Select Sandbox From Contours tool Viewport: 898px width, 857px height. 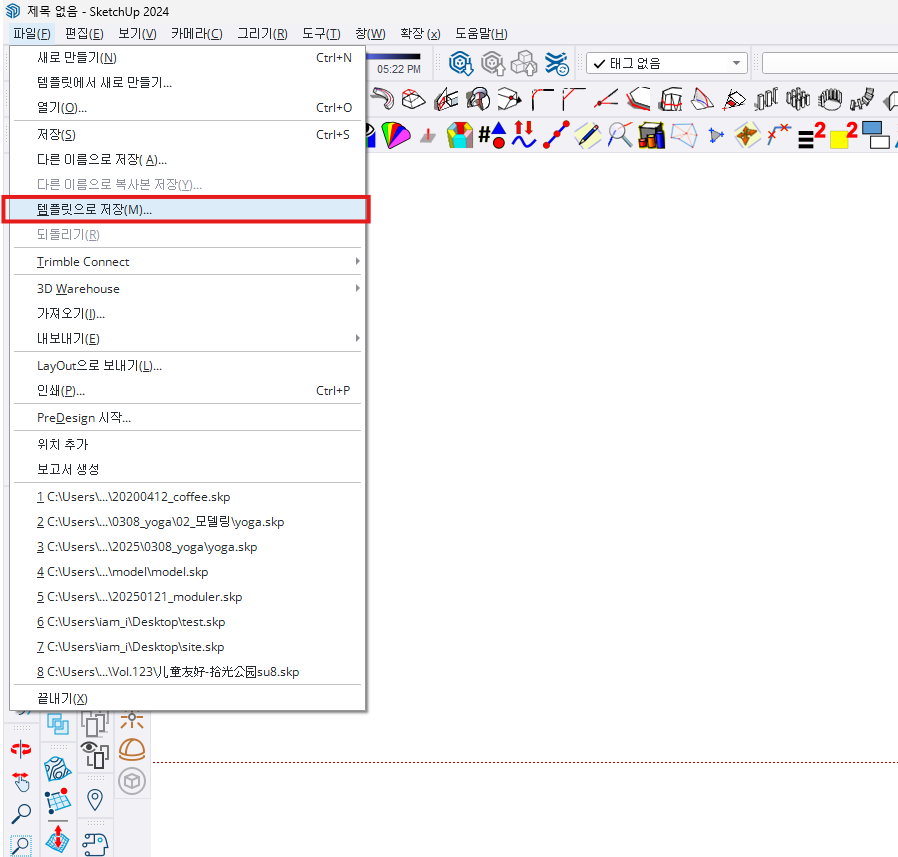[57, 769]
